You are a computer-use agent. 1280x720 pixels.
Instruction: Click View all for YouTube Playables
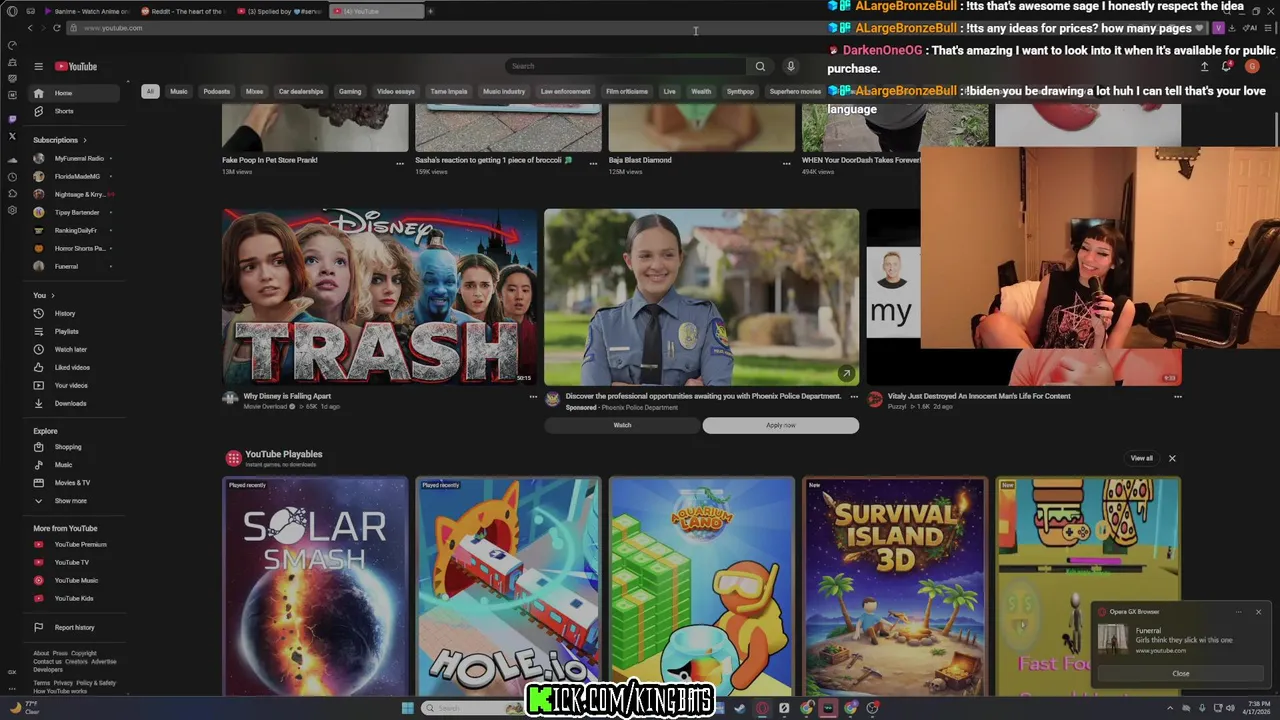pyautogui.click(x=1141, y=458)
